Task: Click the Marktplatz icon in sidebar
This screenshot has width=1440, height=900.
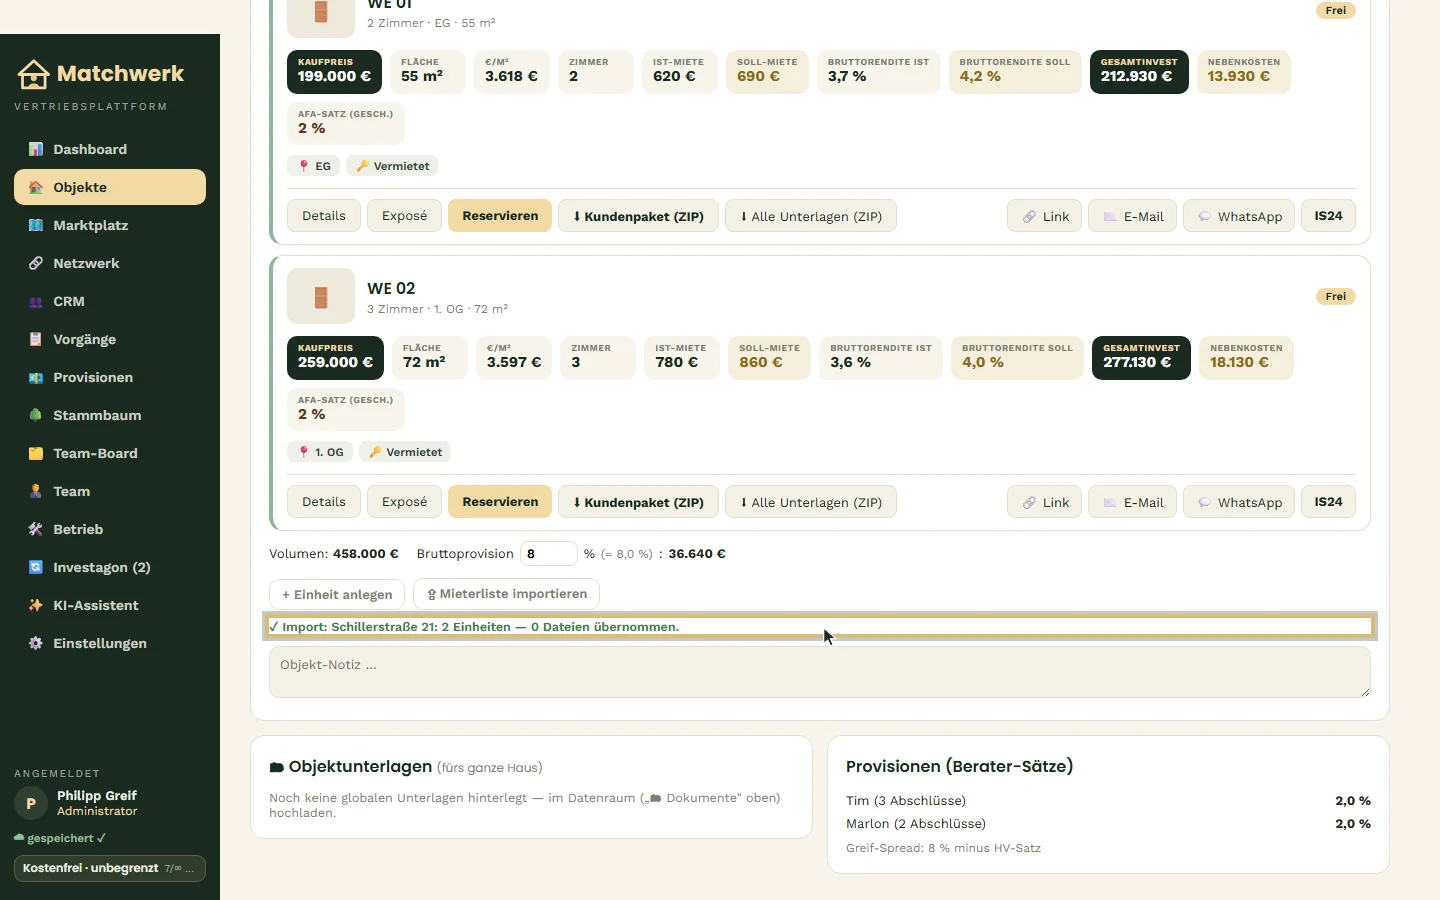Action: pos(36,225)
